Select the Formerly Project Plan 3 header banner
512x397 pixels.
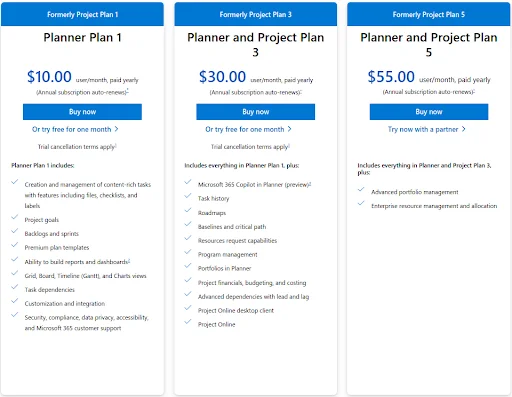pos(255,14)
